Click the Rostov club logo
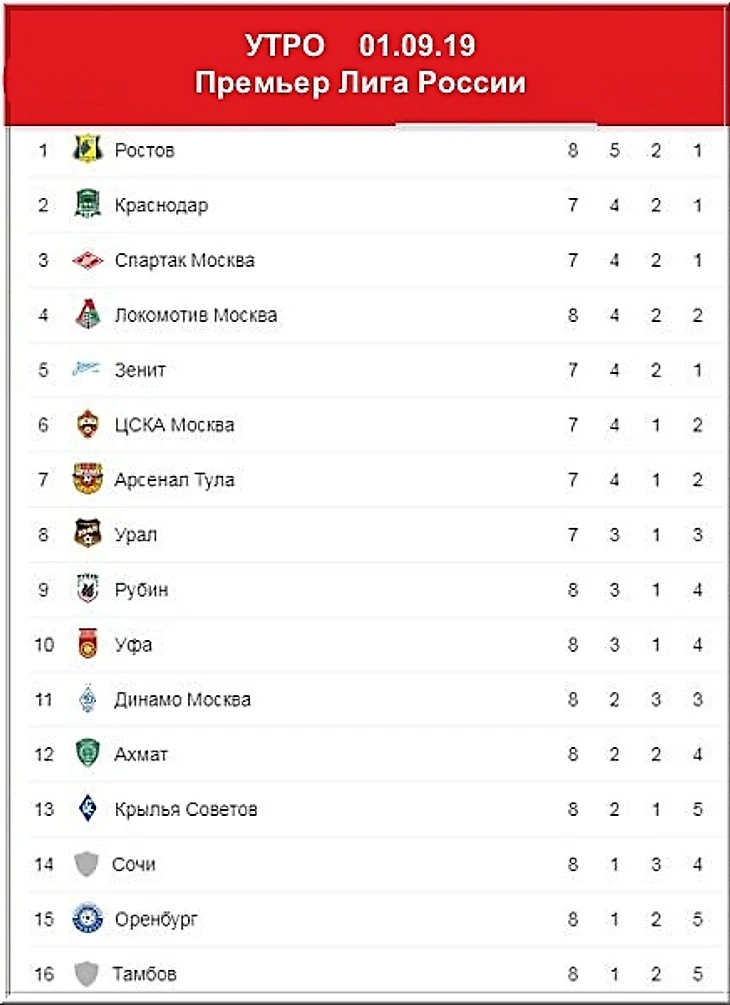The width and height of the screenshot is (730, 1005). (88, 150)
